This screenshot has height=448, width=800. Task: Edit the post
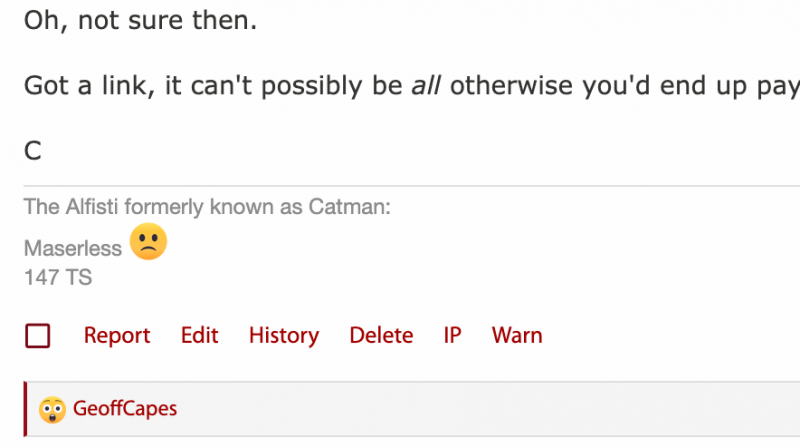click(199, 336)
